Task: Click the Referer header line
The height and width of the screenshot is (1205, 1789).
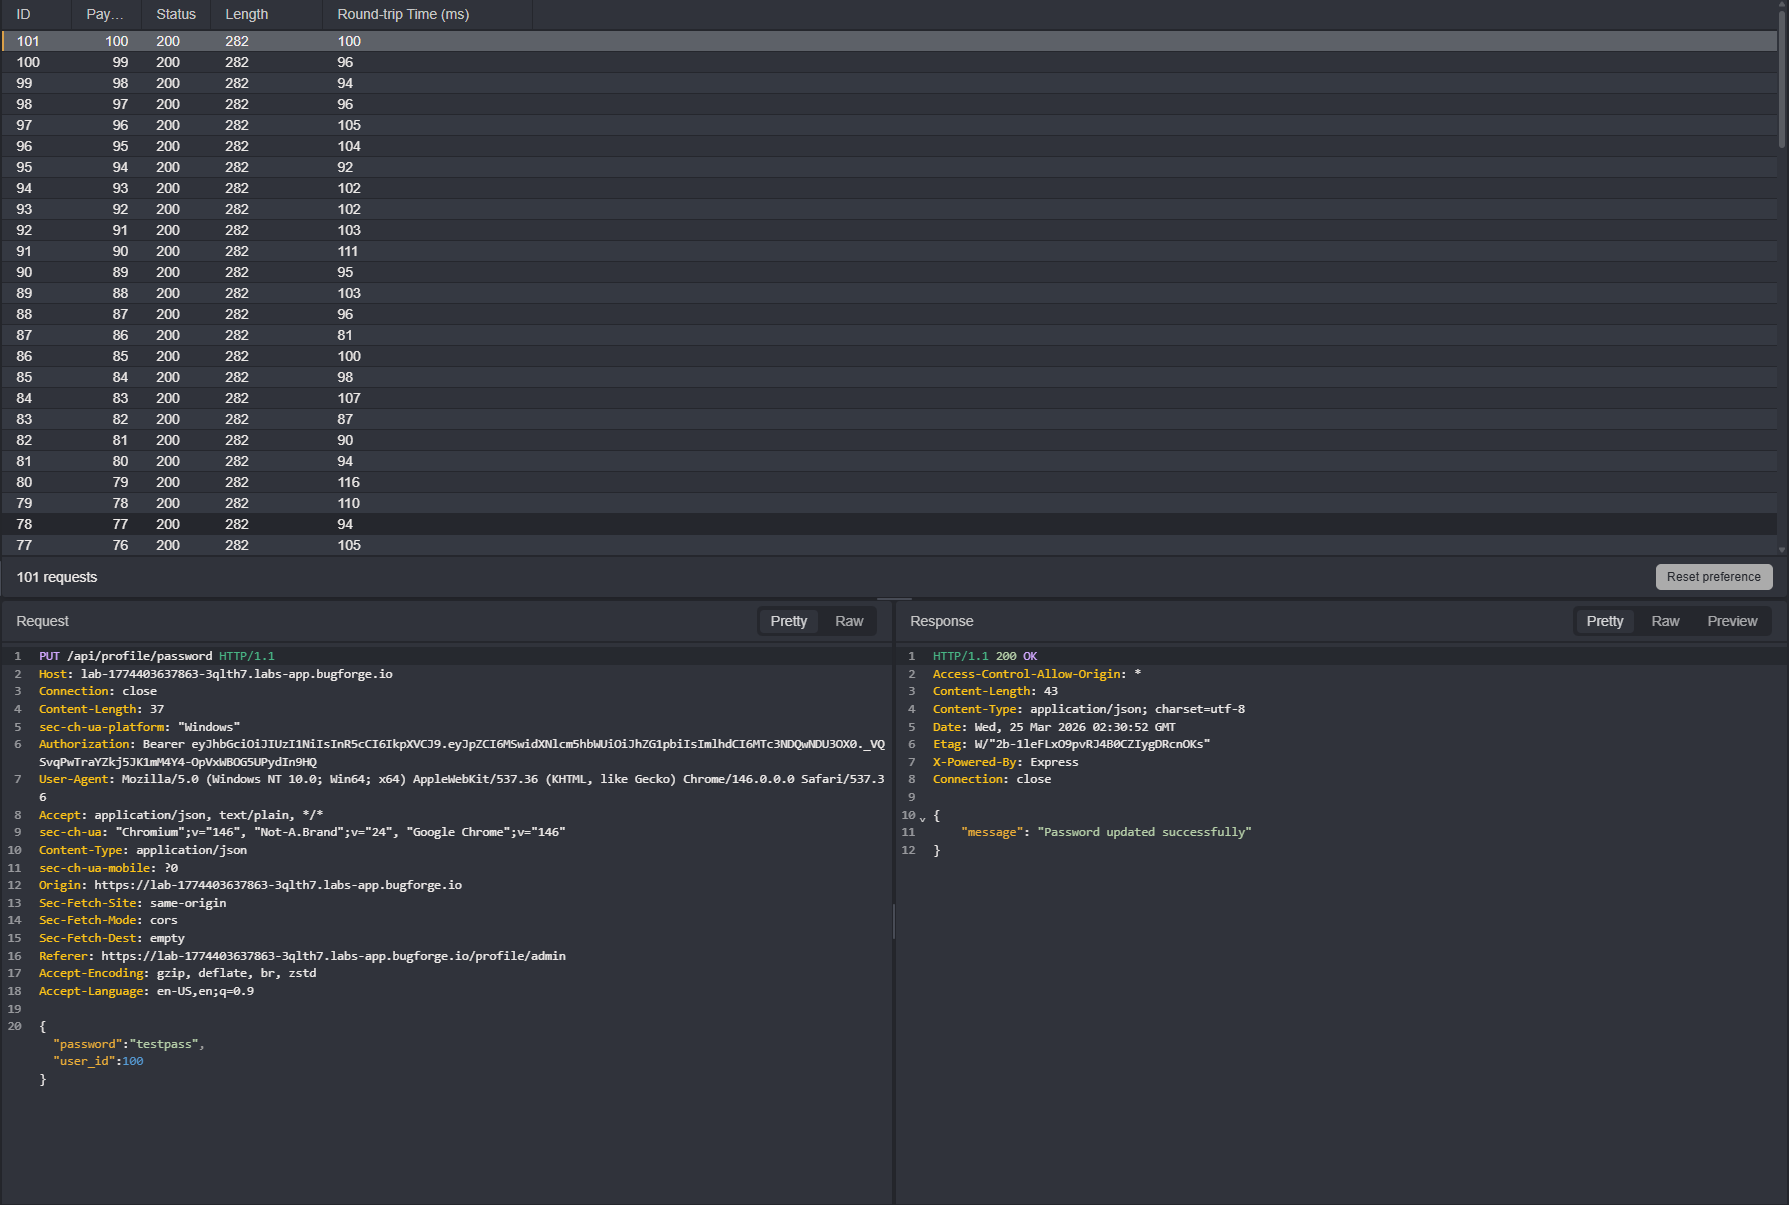Action: 302,956
